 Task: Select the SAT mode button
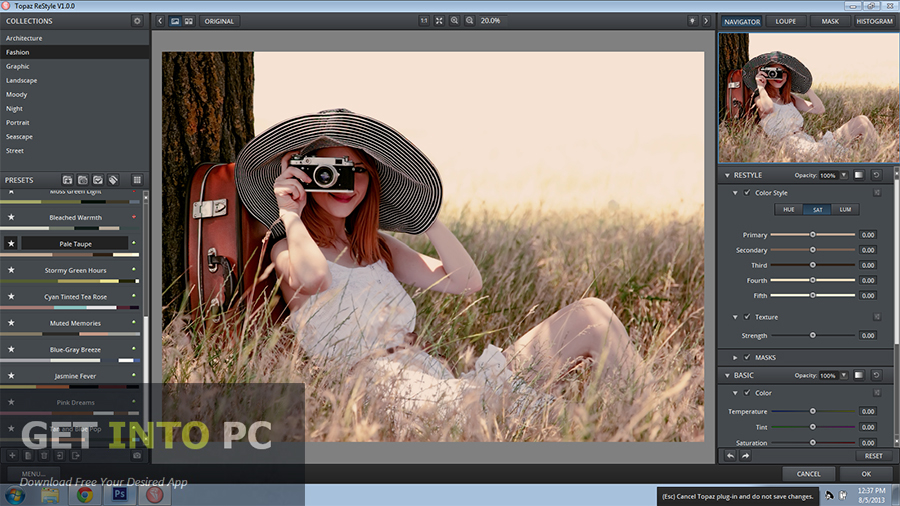[x=817, y=209]
